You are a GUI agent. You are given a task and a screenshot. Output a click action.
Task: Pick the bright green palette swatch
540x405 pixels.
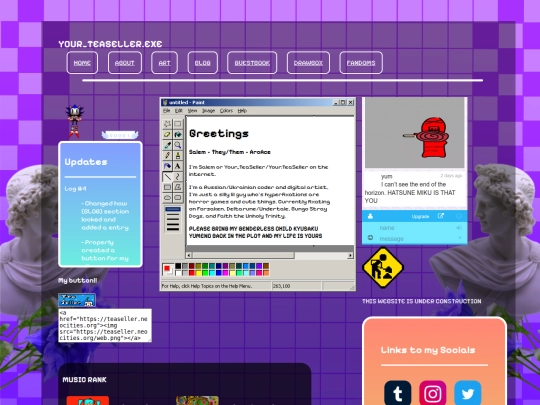click(205, 273)
